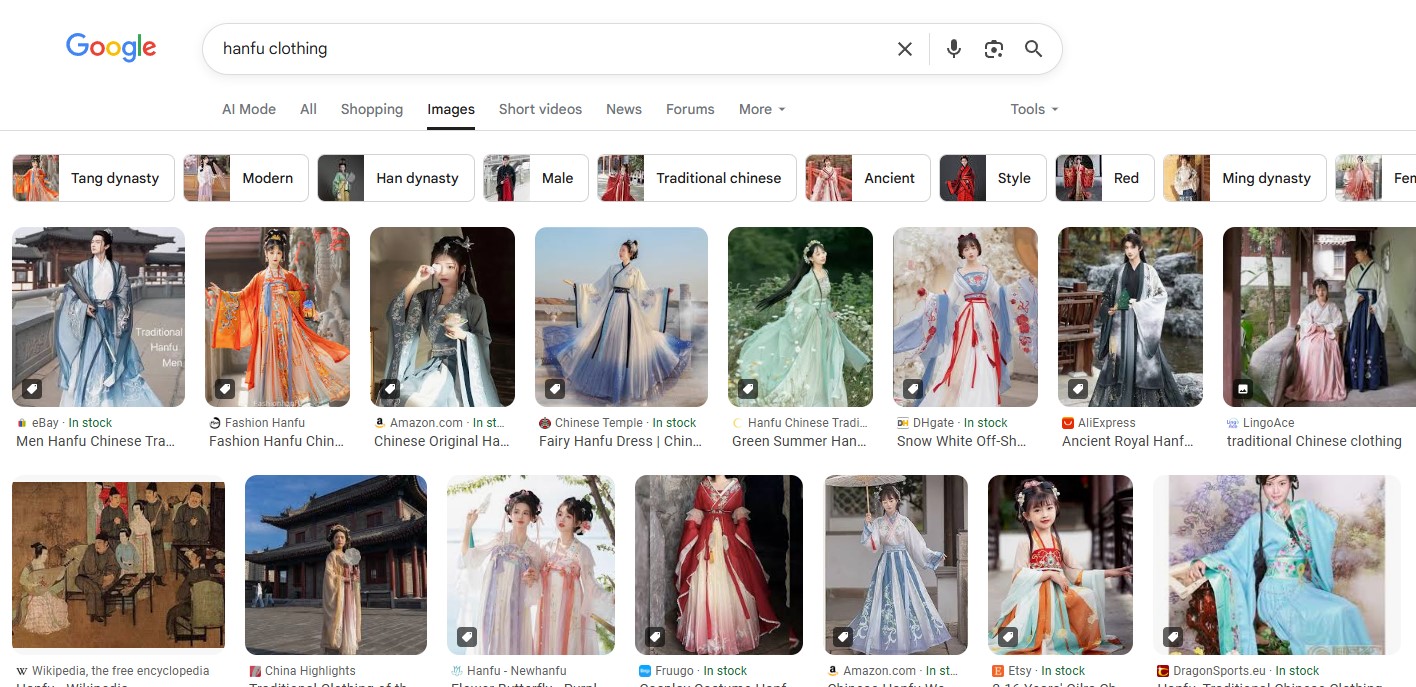
Task: Open 'traditional Chinese clothing' LingoAce link
Action: coord(1314,441)
